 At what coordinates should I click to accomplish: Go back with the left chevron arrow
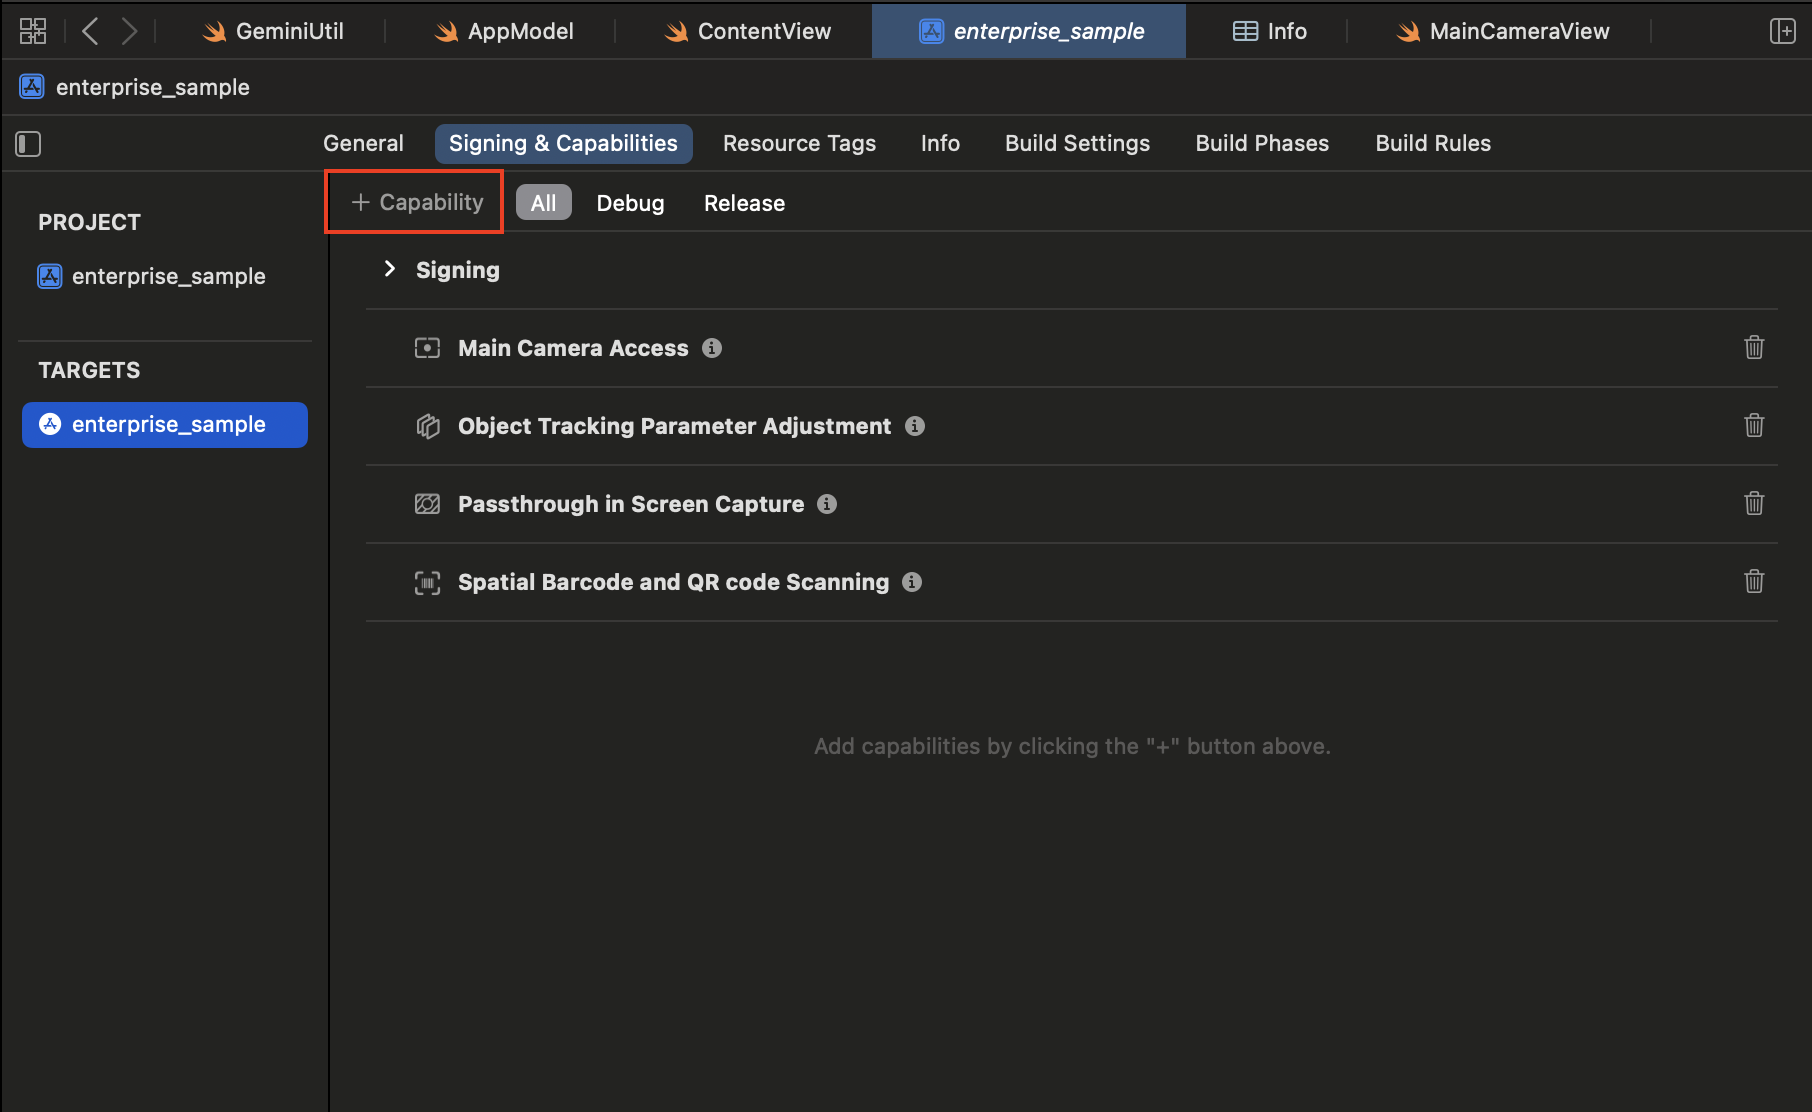[x=90, y=31]
